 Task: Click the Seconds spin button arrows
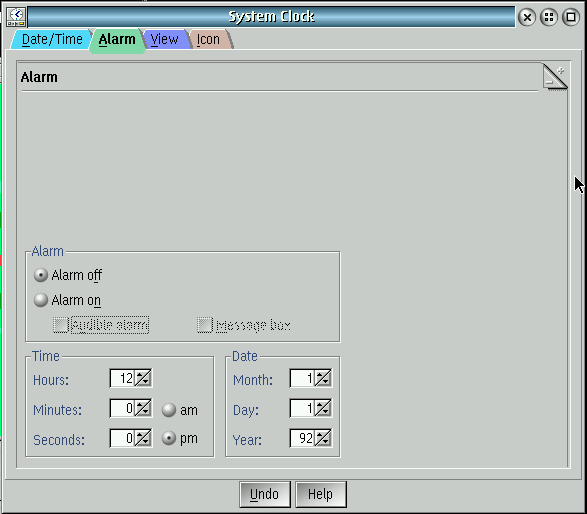coord(143,438)
